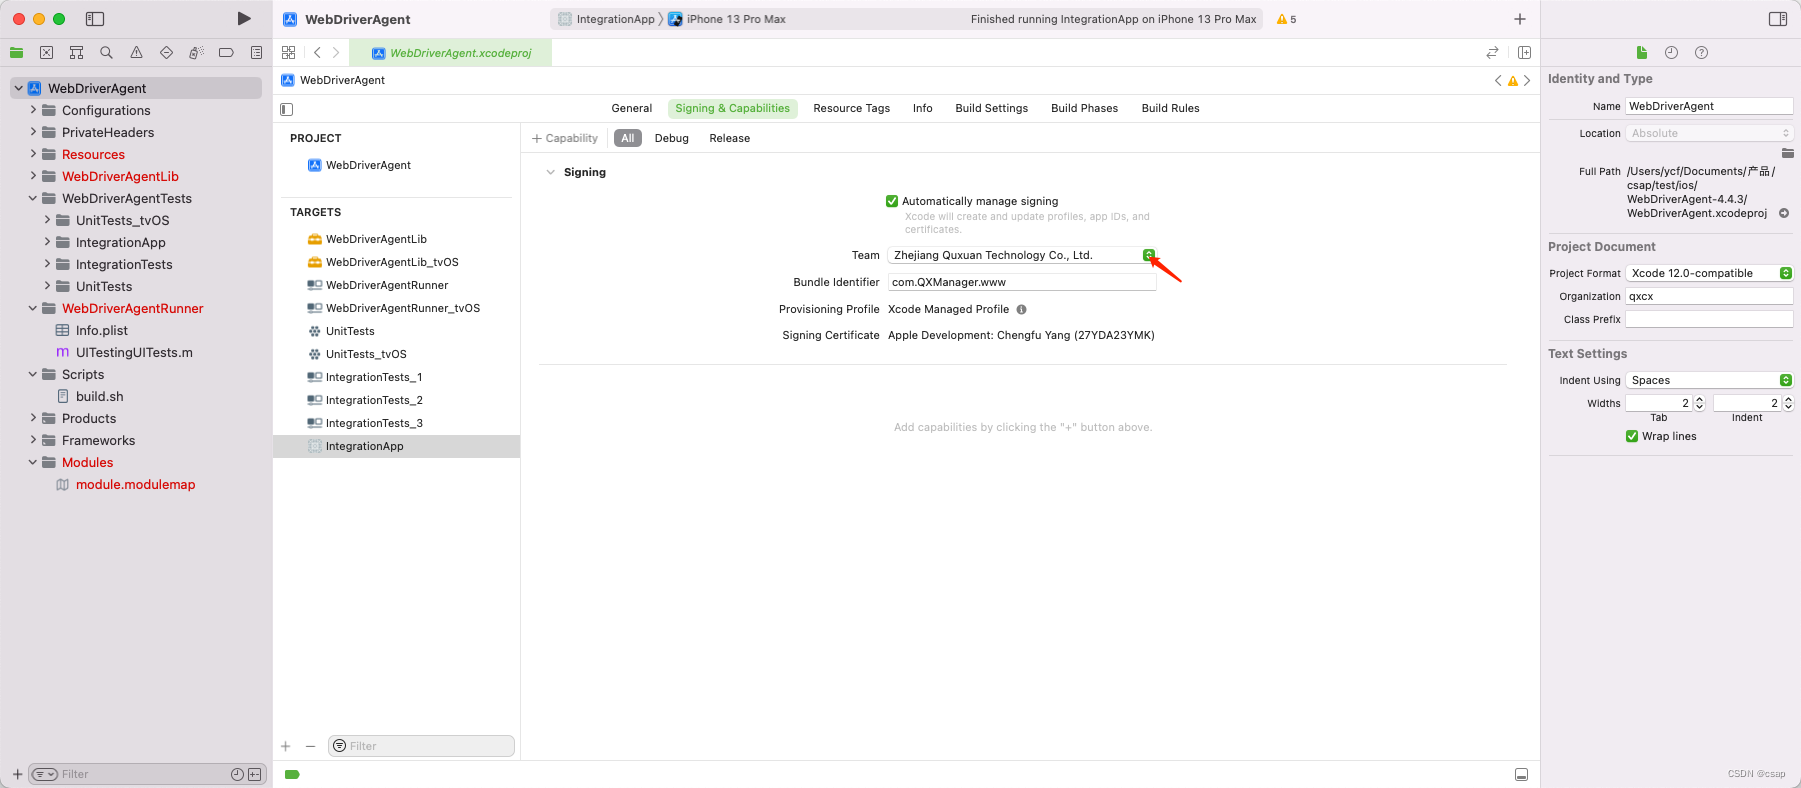
Task: Switch to the Resource Tags tab
Action: 851,108
